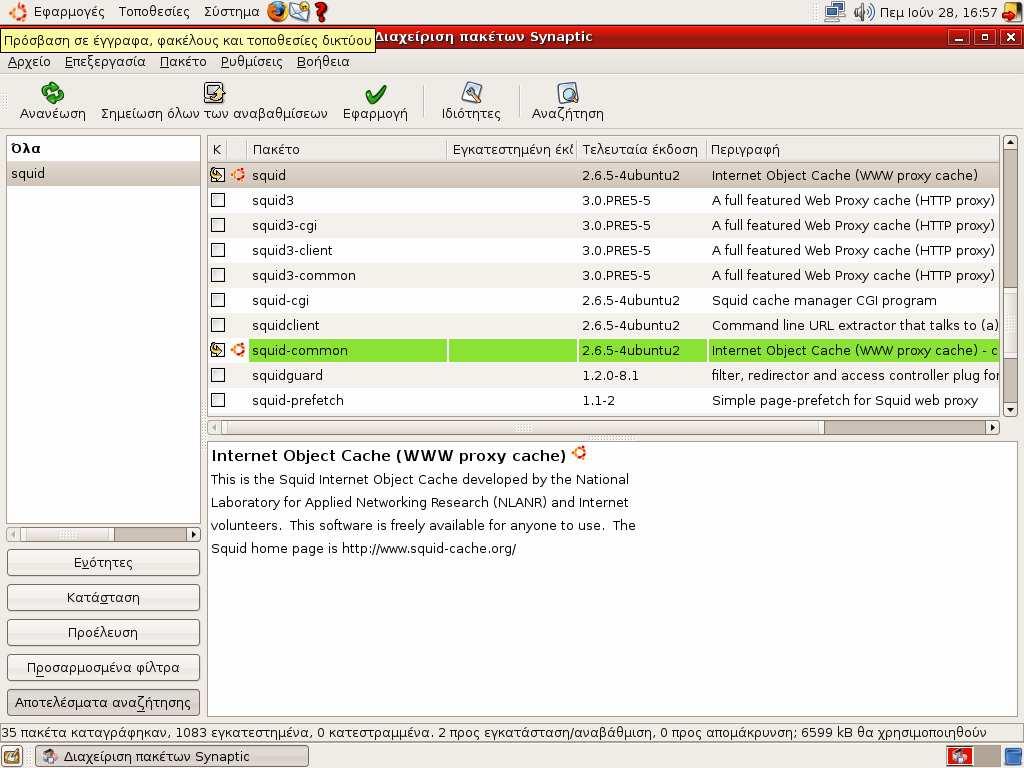Click the 3.0.PRE5-5 version of squid3-cgi
The height and width of the screenshot is (768, 1024).
pyautogui.click(x=616, y=225)
